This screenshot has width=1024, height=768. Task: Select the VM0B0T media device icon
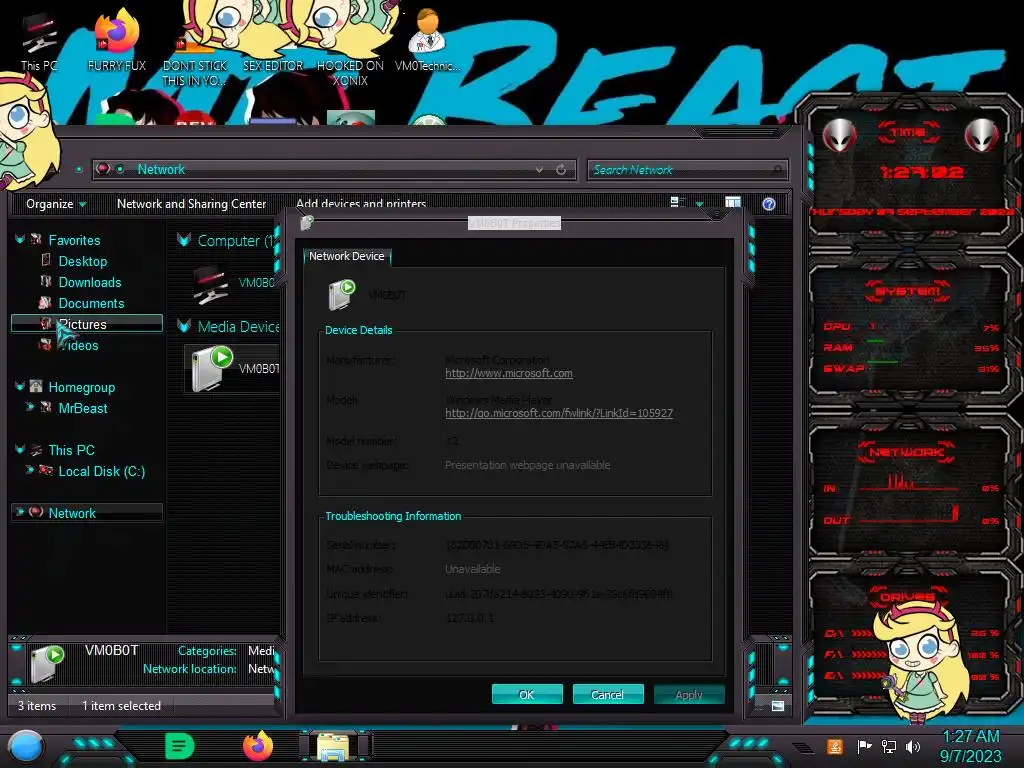(212, 368)
